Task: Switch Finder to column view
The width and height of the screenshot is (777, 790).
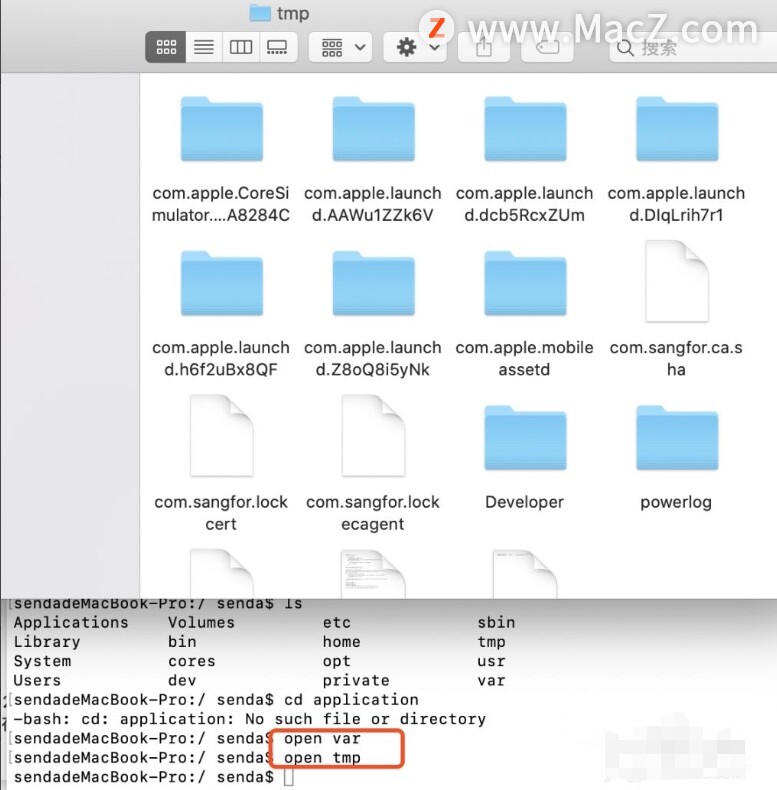Action: (x=241, y=47)
